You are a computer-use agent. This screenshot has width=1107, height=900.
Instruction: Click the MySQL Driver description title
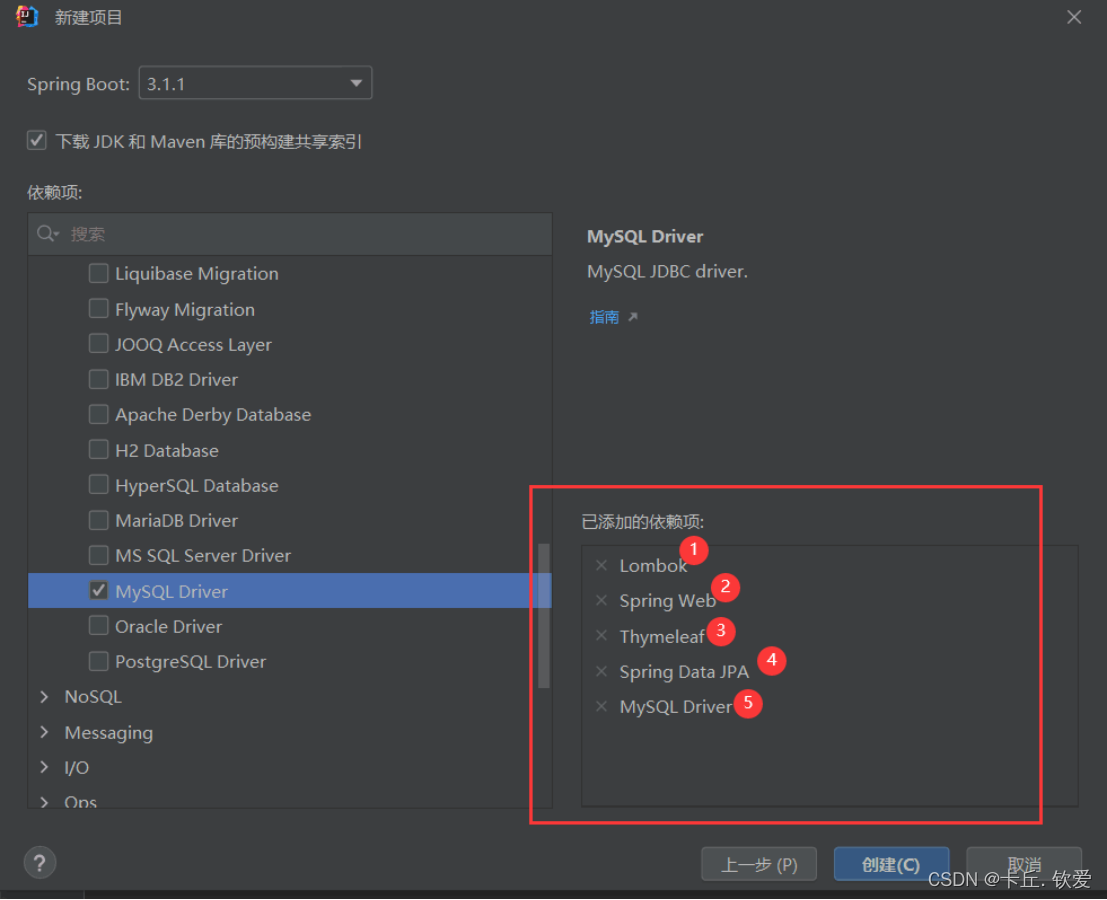[x=645, y=236]
